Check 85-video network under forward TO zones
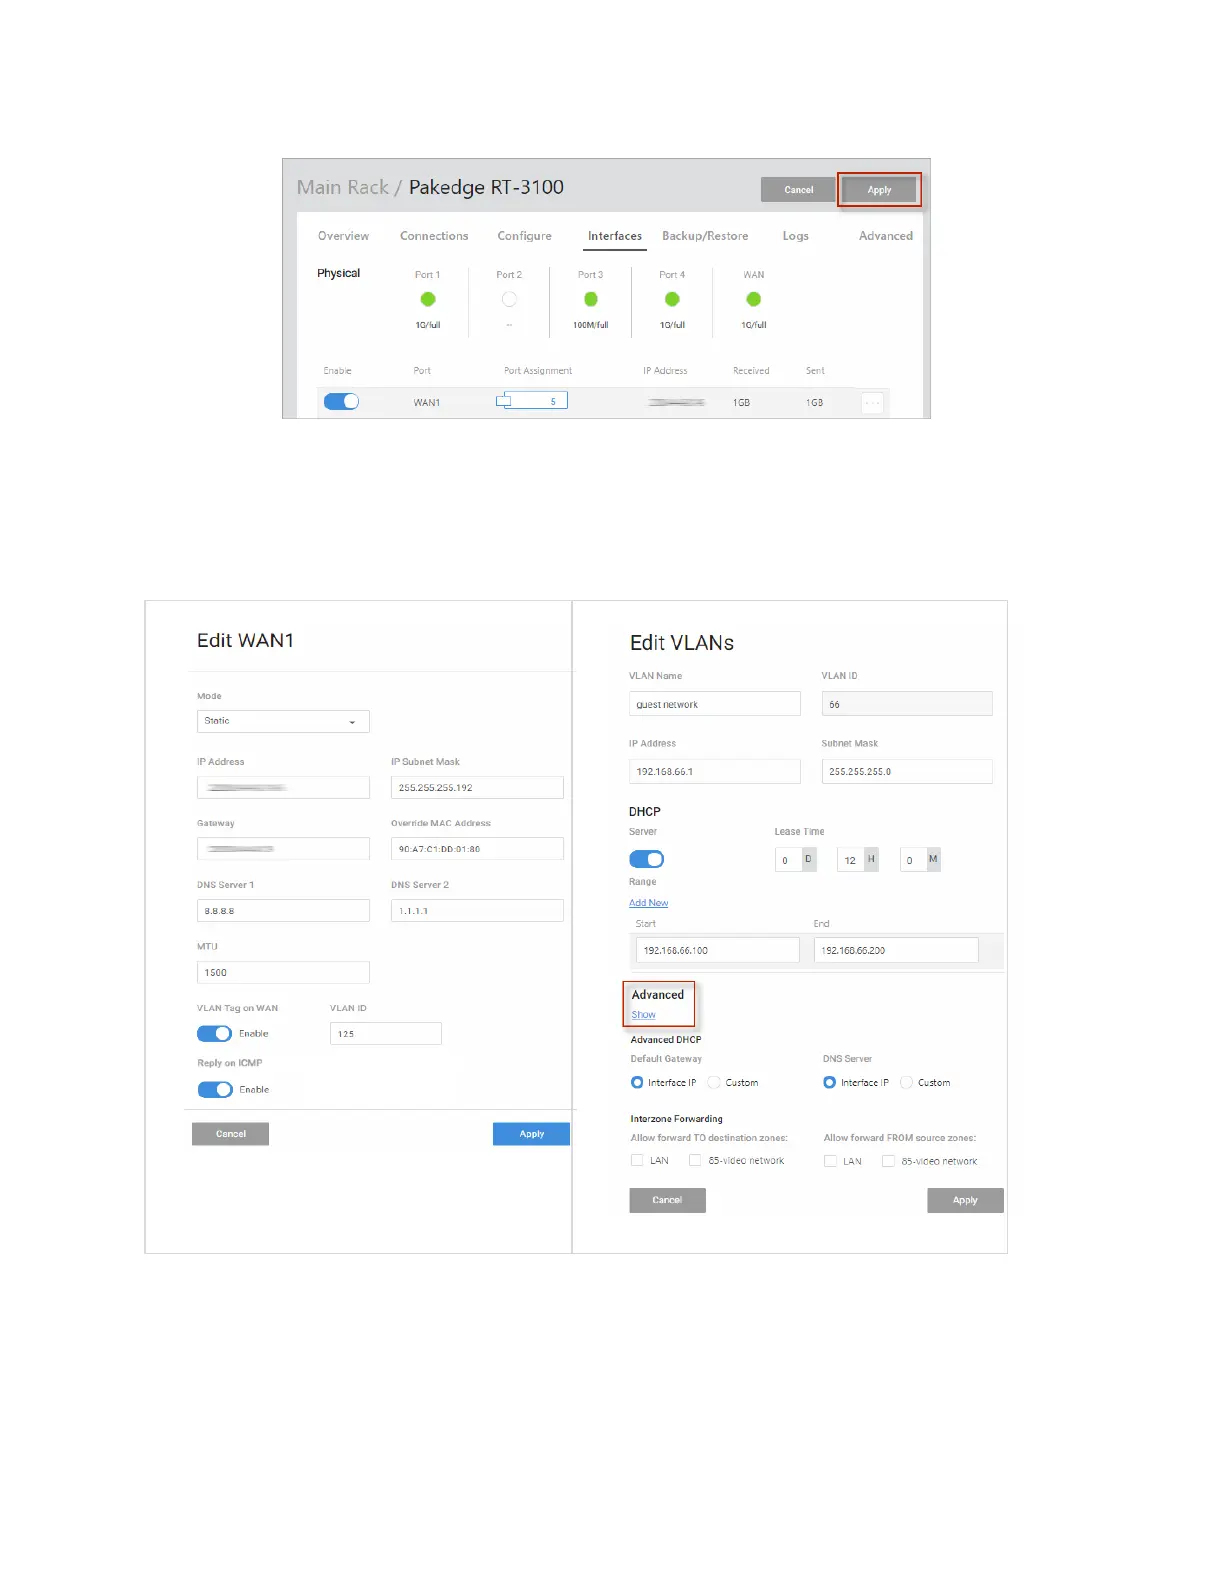This screenshot has width=1224, height=1584. point(695,1160)
